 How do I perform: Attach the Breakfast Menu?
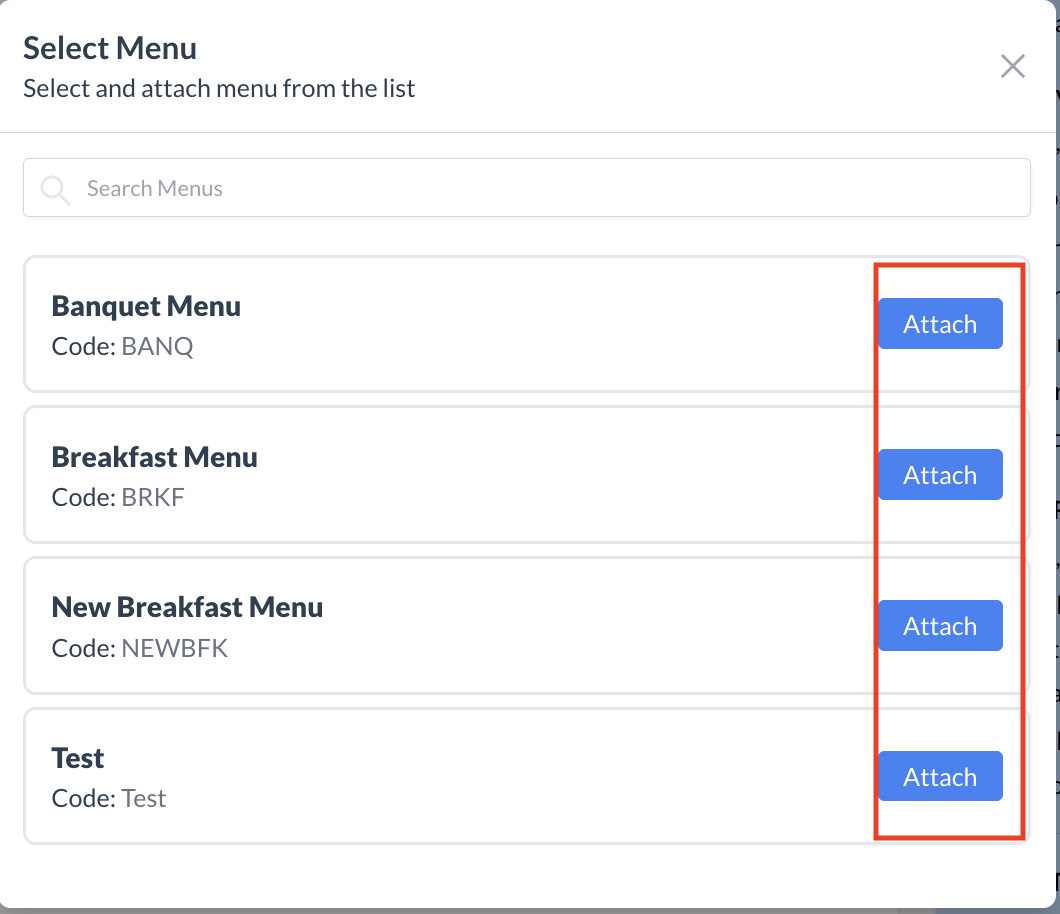(940, 475)
